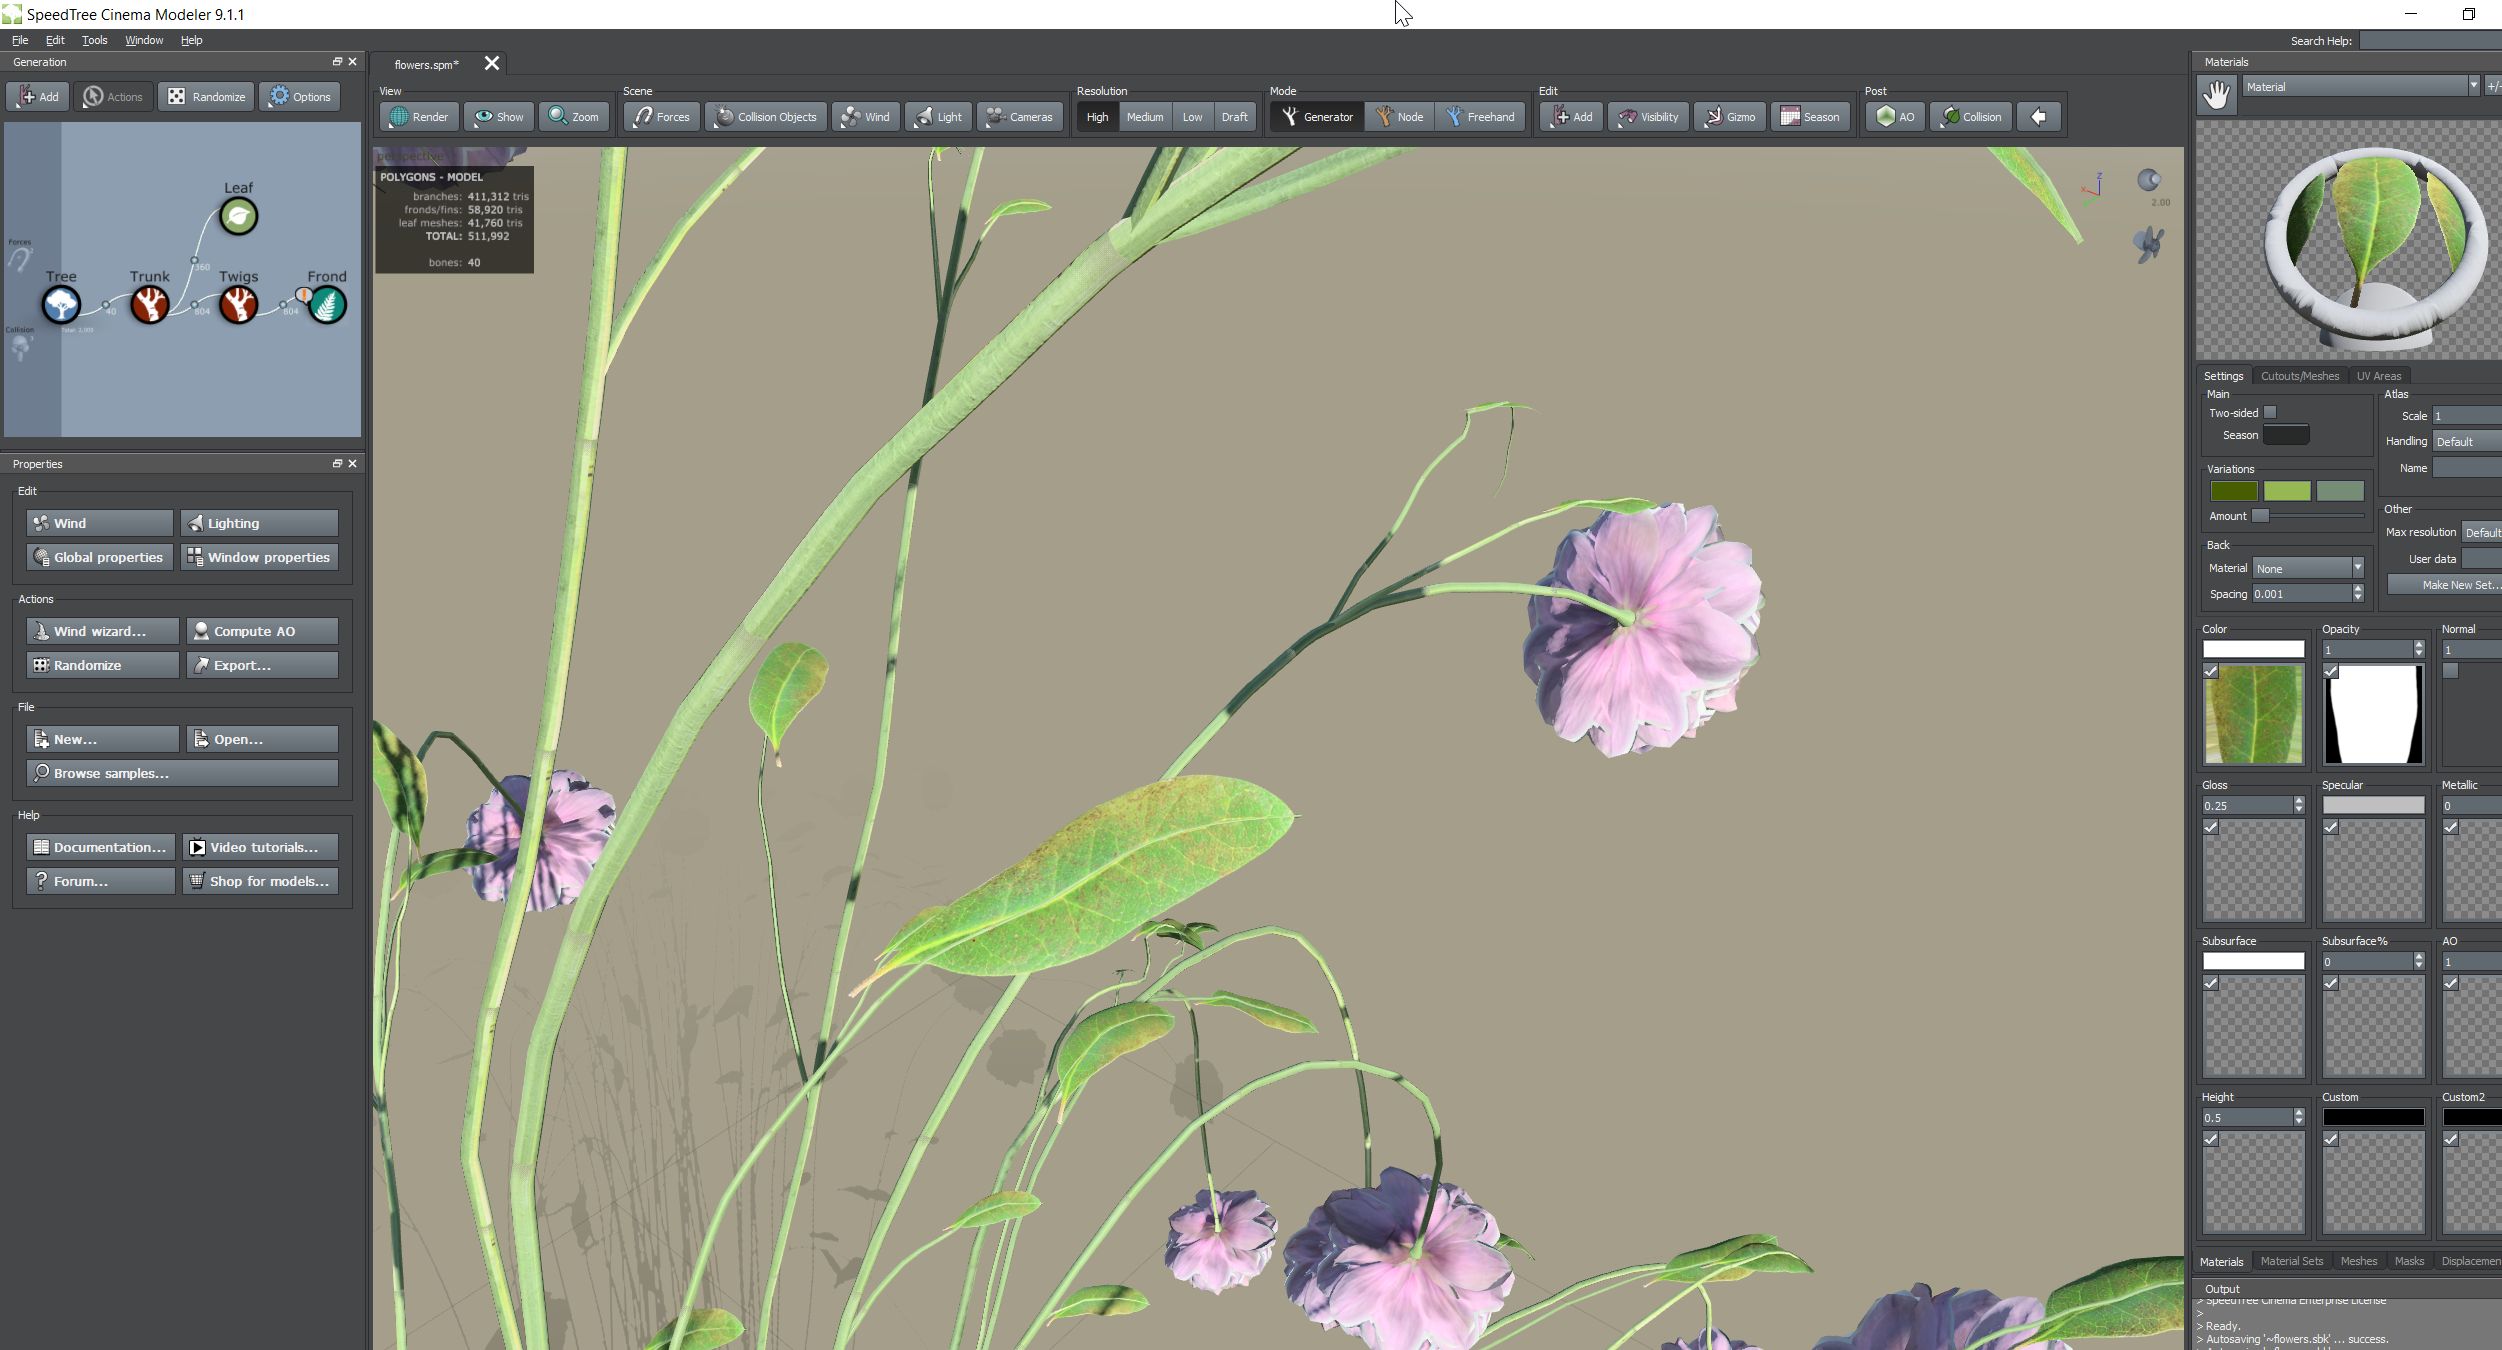Toggle the Two-sided checkbox
Viewport: 2502px width, 1350px height.
tap(2270, 412)
